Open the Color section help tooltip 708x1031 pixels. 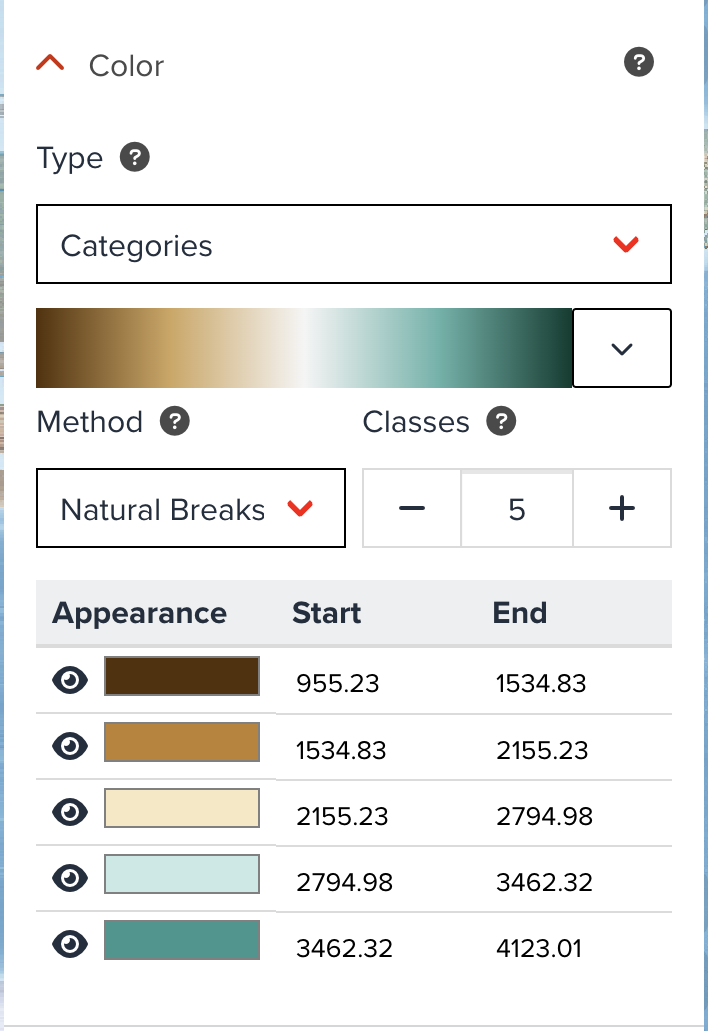(x=638, y=62)
